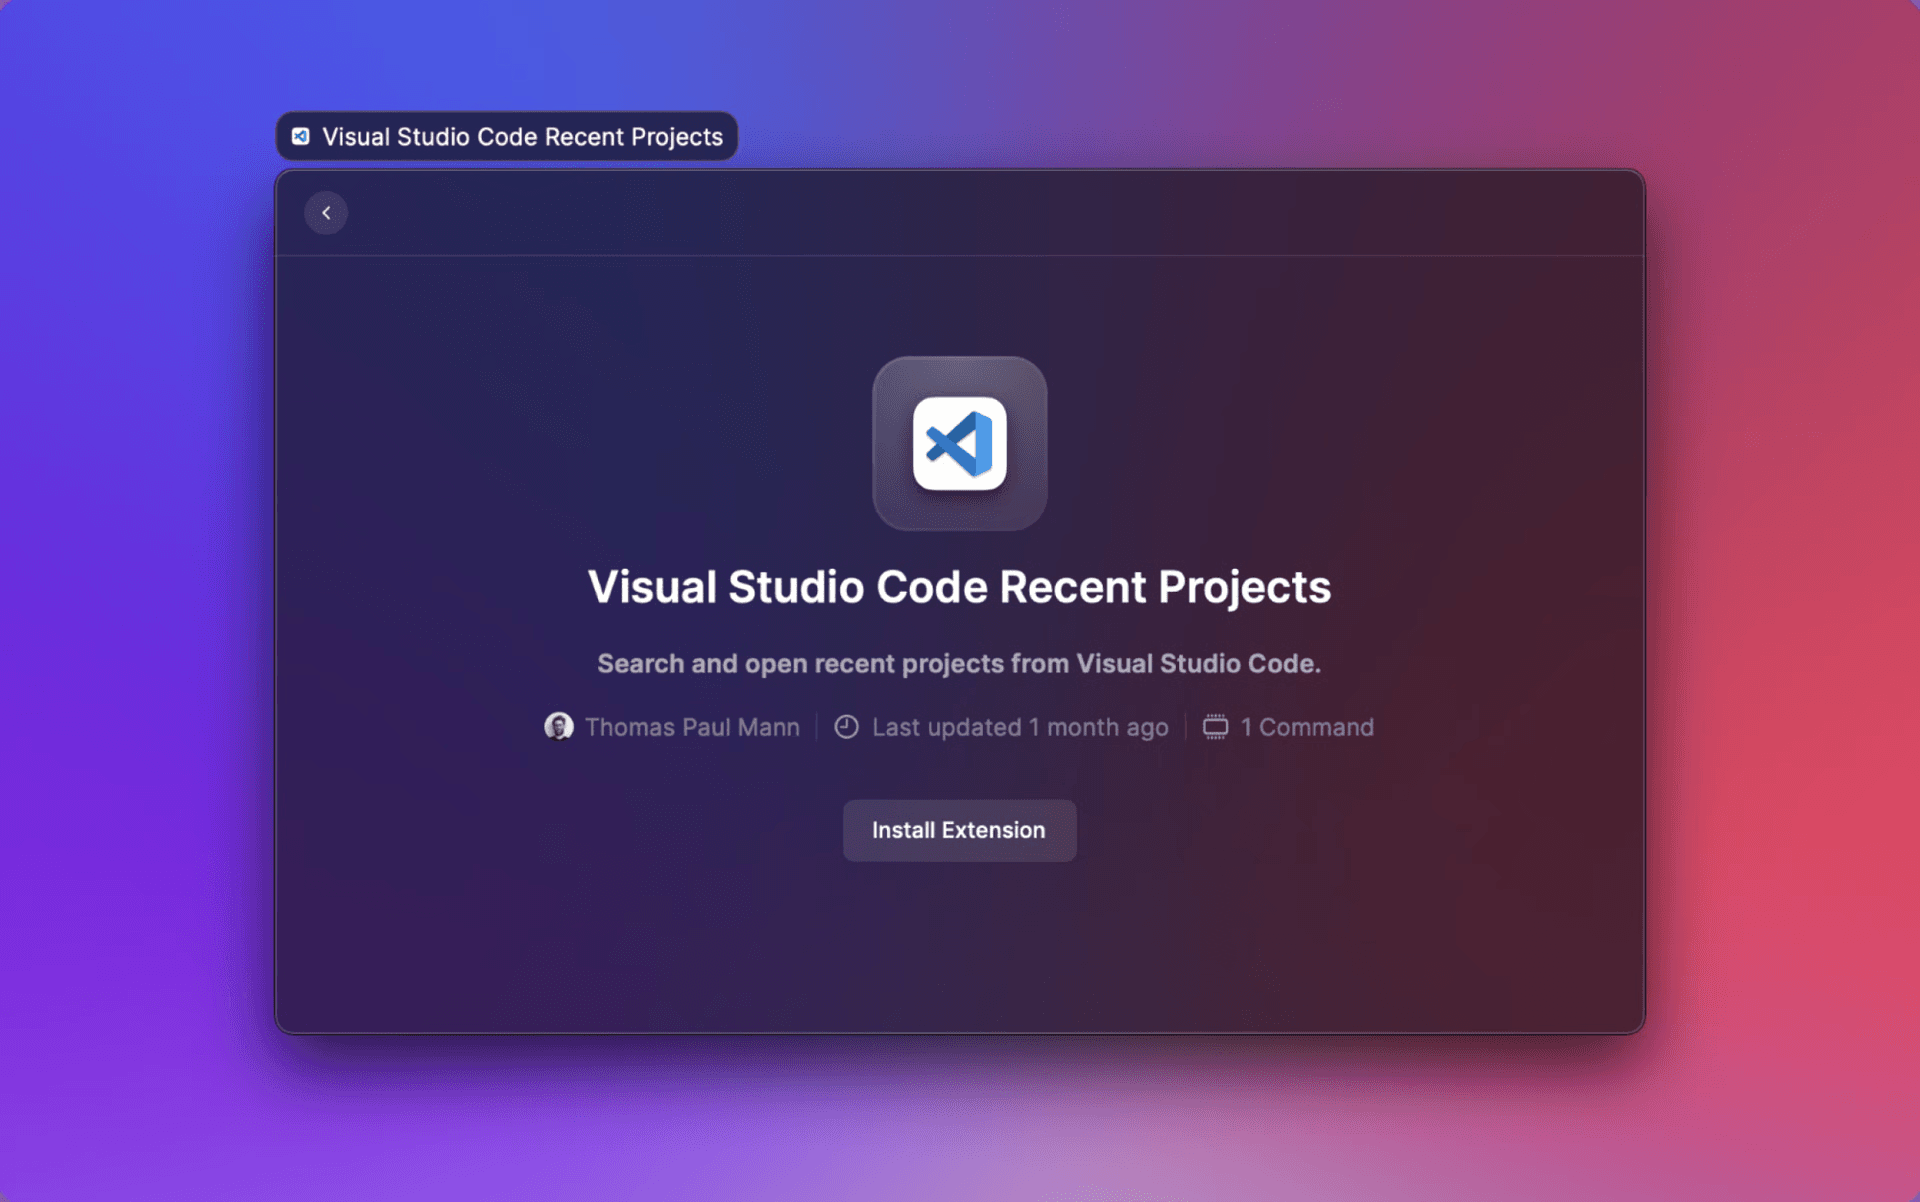This screenshot has height=1202, width=1920.
Task: Click the command chip icon before 1 Command
Action: point(1215,727)
